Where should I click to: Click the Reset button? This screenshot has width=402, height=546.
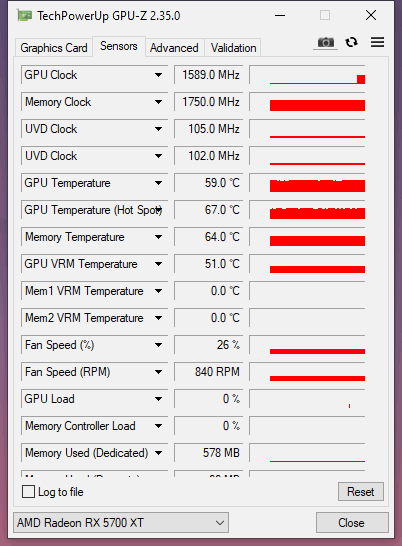(x=361, y=492)
